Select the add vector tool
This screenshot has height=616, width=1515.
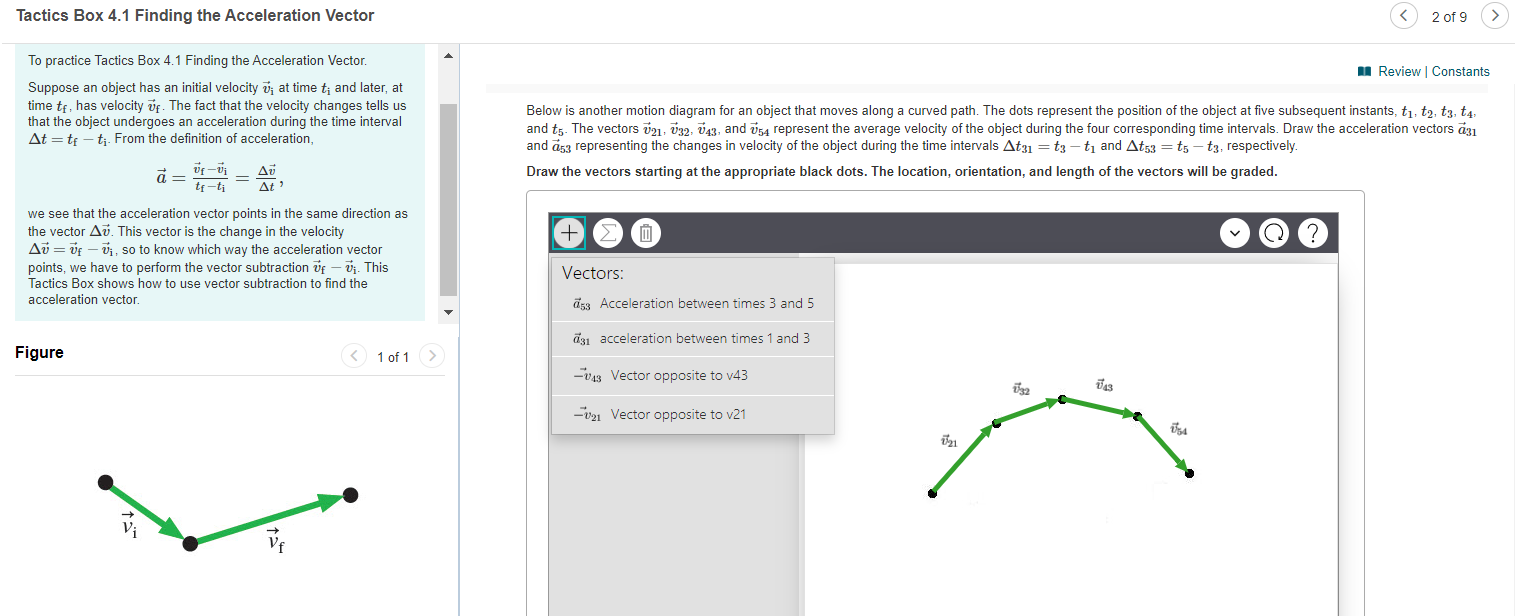click(x=568, y=232)
